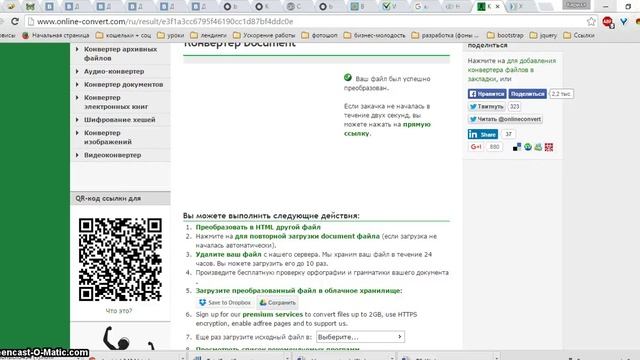Expand Конвертер изображений menu item

(108, 137)
